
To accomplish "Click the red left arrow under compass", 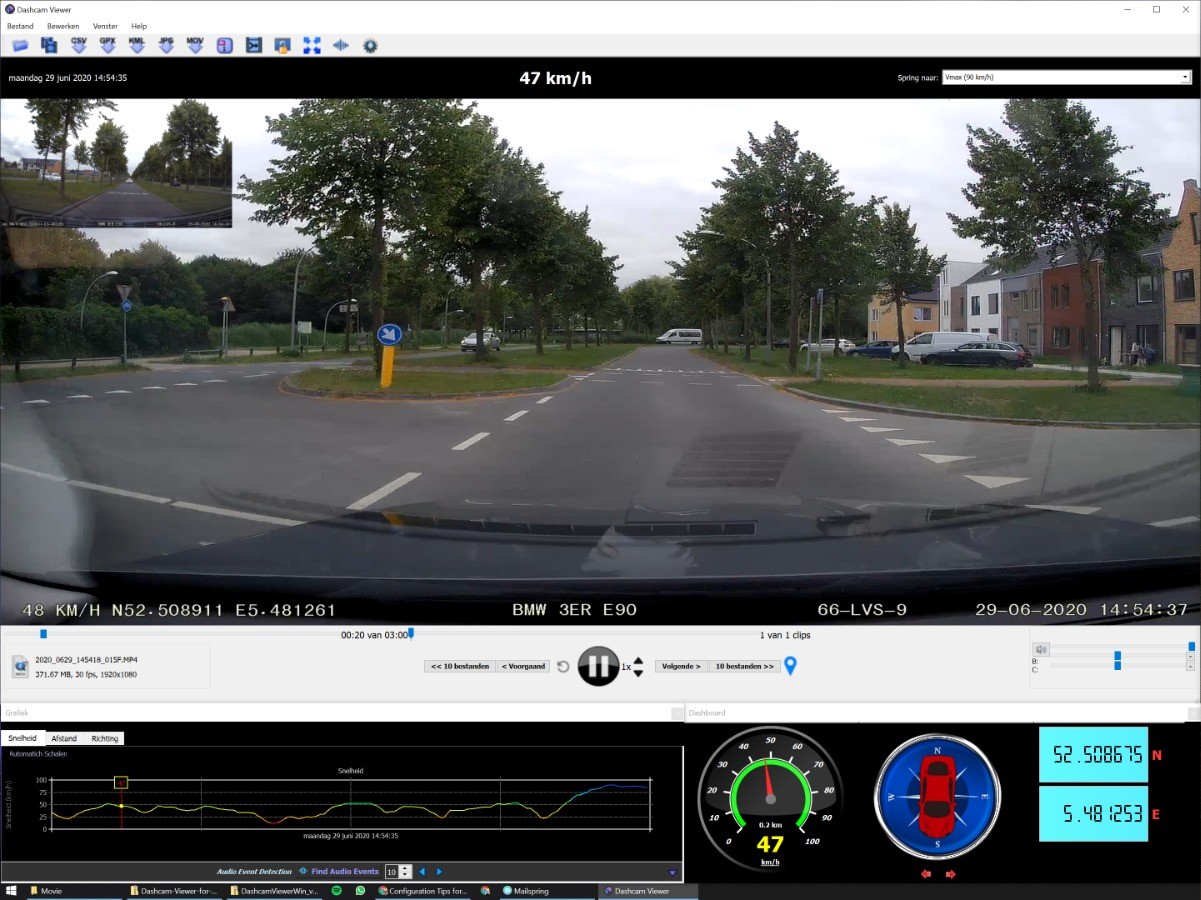I will tap(926, 874).
